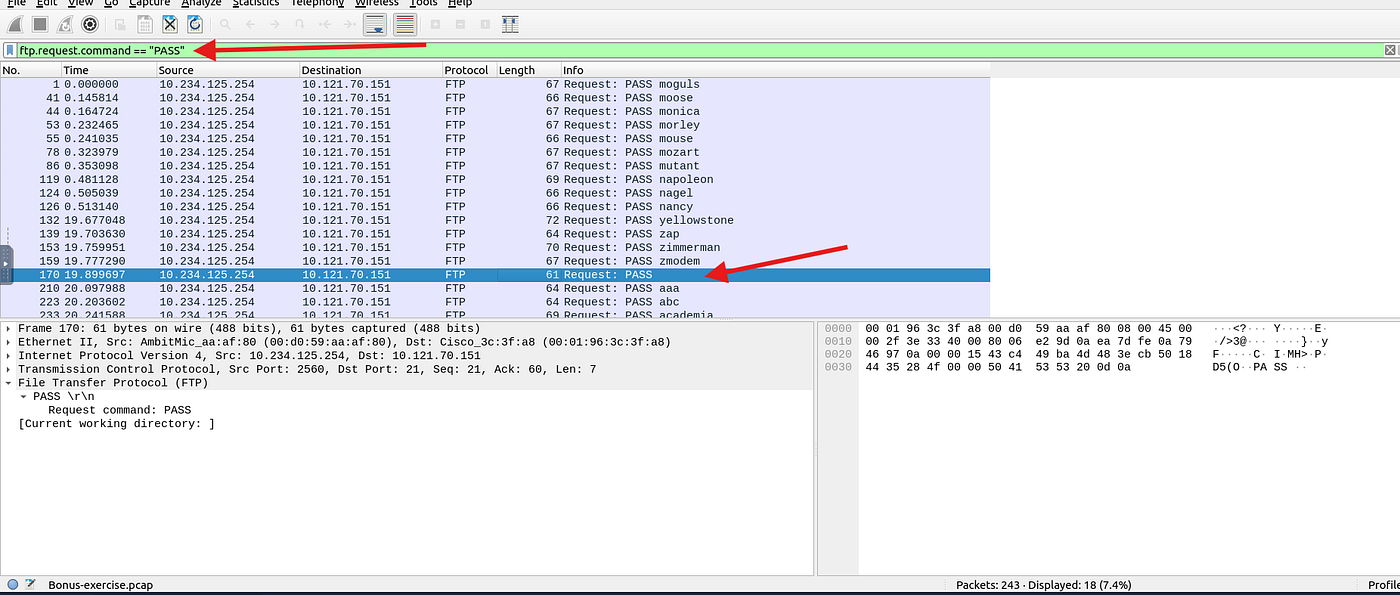1400x595 pixels.
Task: Select '[Current working directory: ]' line
Action: point(116,424)
